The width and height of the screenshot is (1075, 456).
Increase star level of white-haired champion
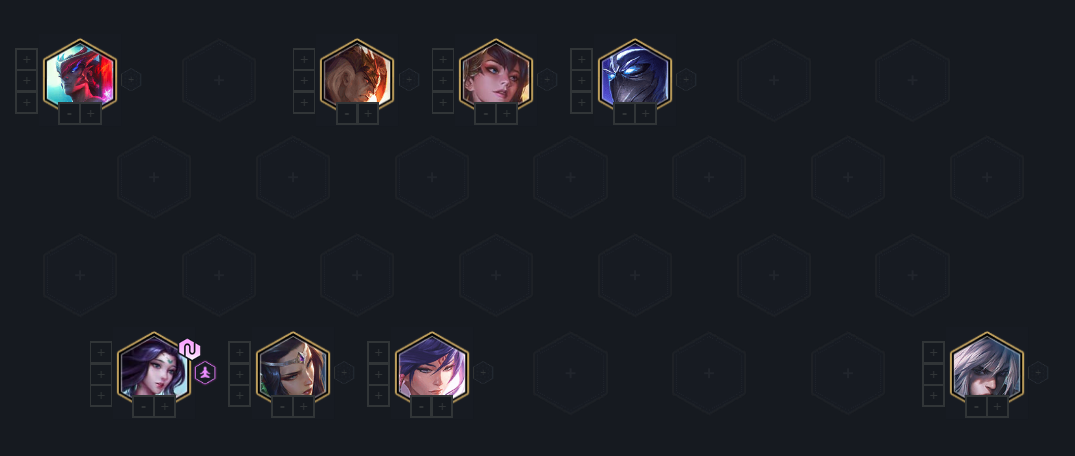click(x=998, y=407)
